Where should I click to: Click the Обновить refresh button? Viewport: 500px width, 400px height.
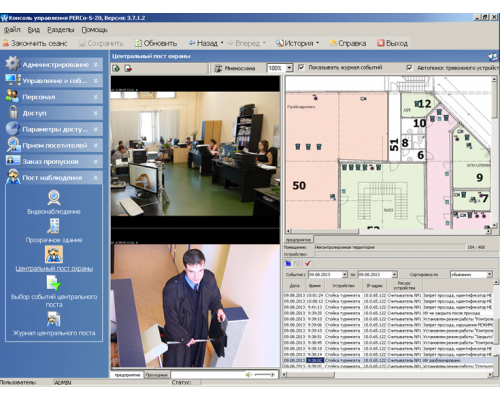coord(156,43)
